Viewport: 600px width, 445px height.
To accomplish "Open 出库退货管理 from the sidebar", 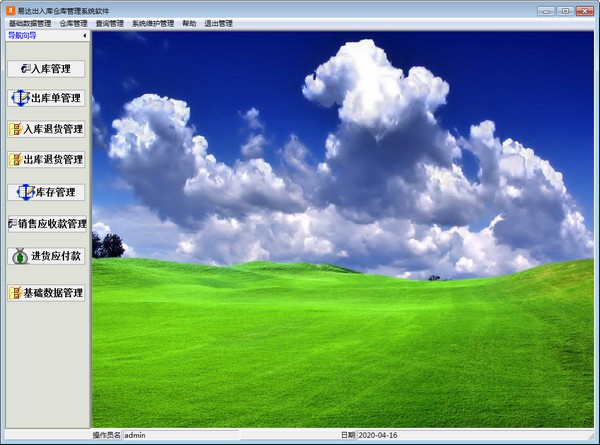I will click(46, 159).
